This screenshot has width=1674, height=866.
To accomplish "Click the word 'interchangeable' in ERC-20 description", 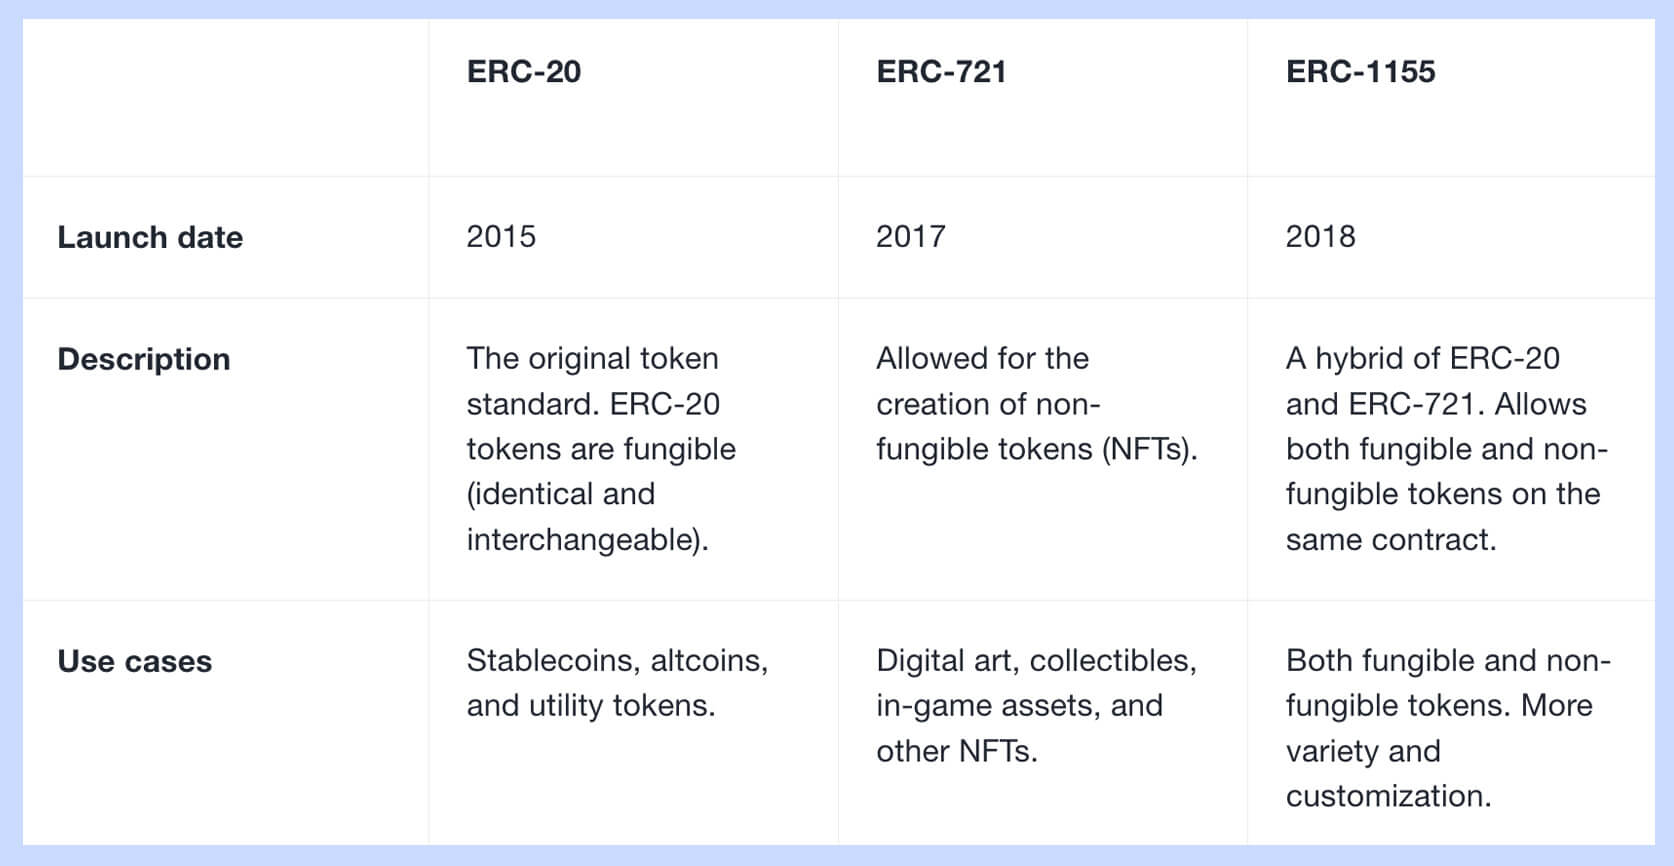I will 581,540.
